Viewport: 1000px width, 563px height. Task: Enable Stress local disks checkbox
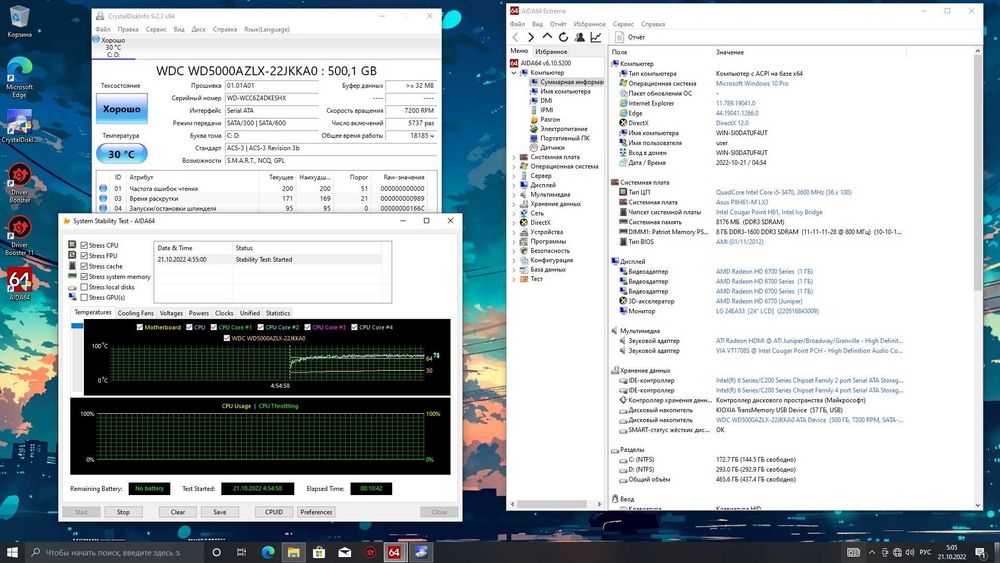[84, 287]
